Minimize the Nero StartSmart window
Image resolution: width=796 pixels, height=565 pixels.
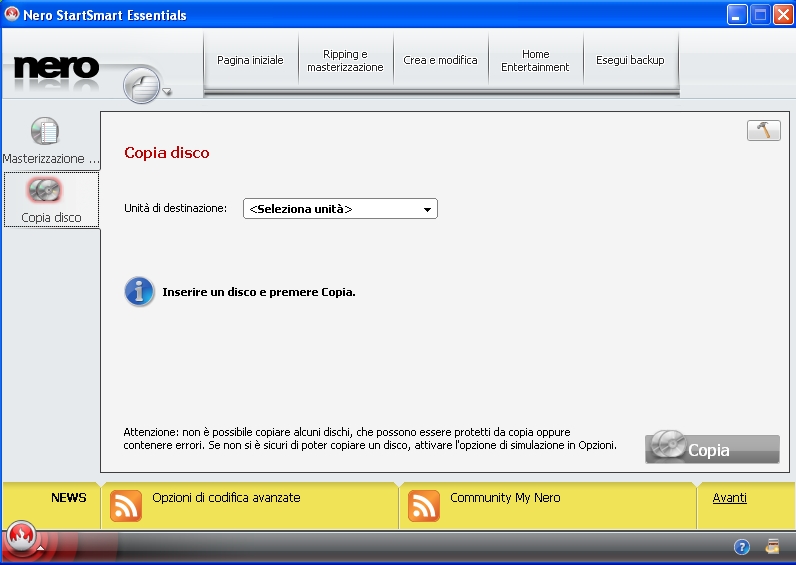click(737, 15)
